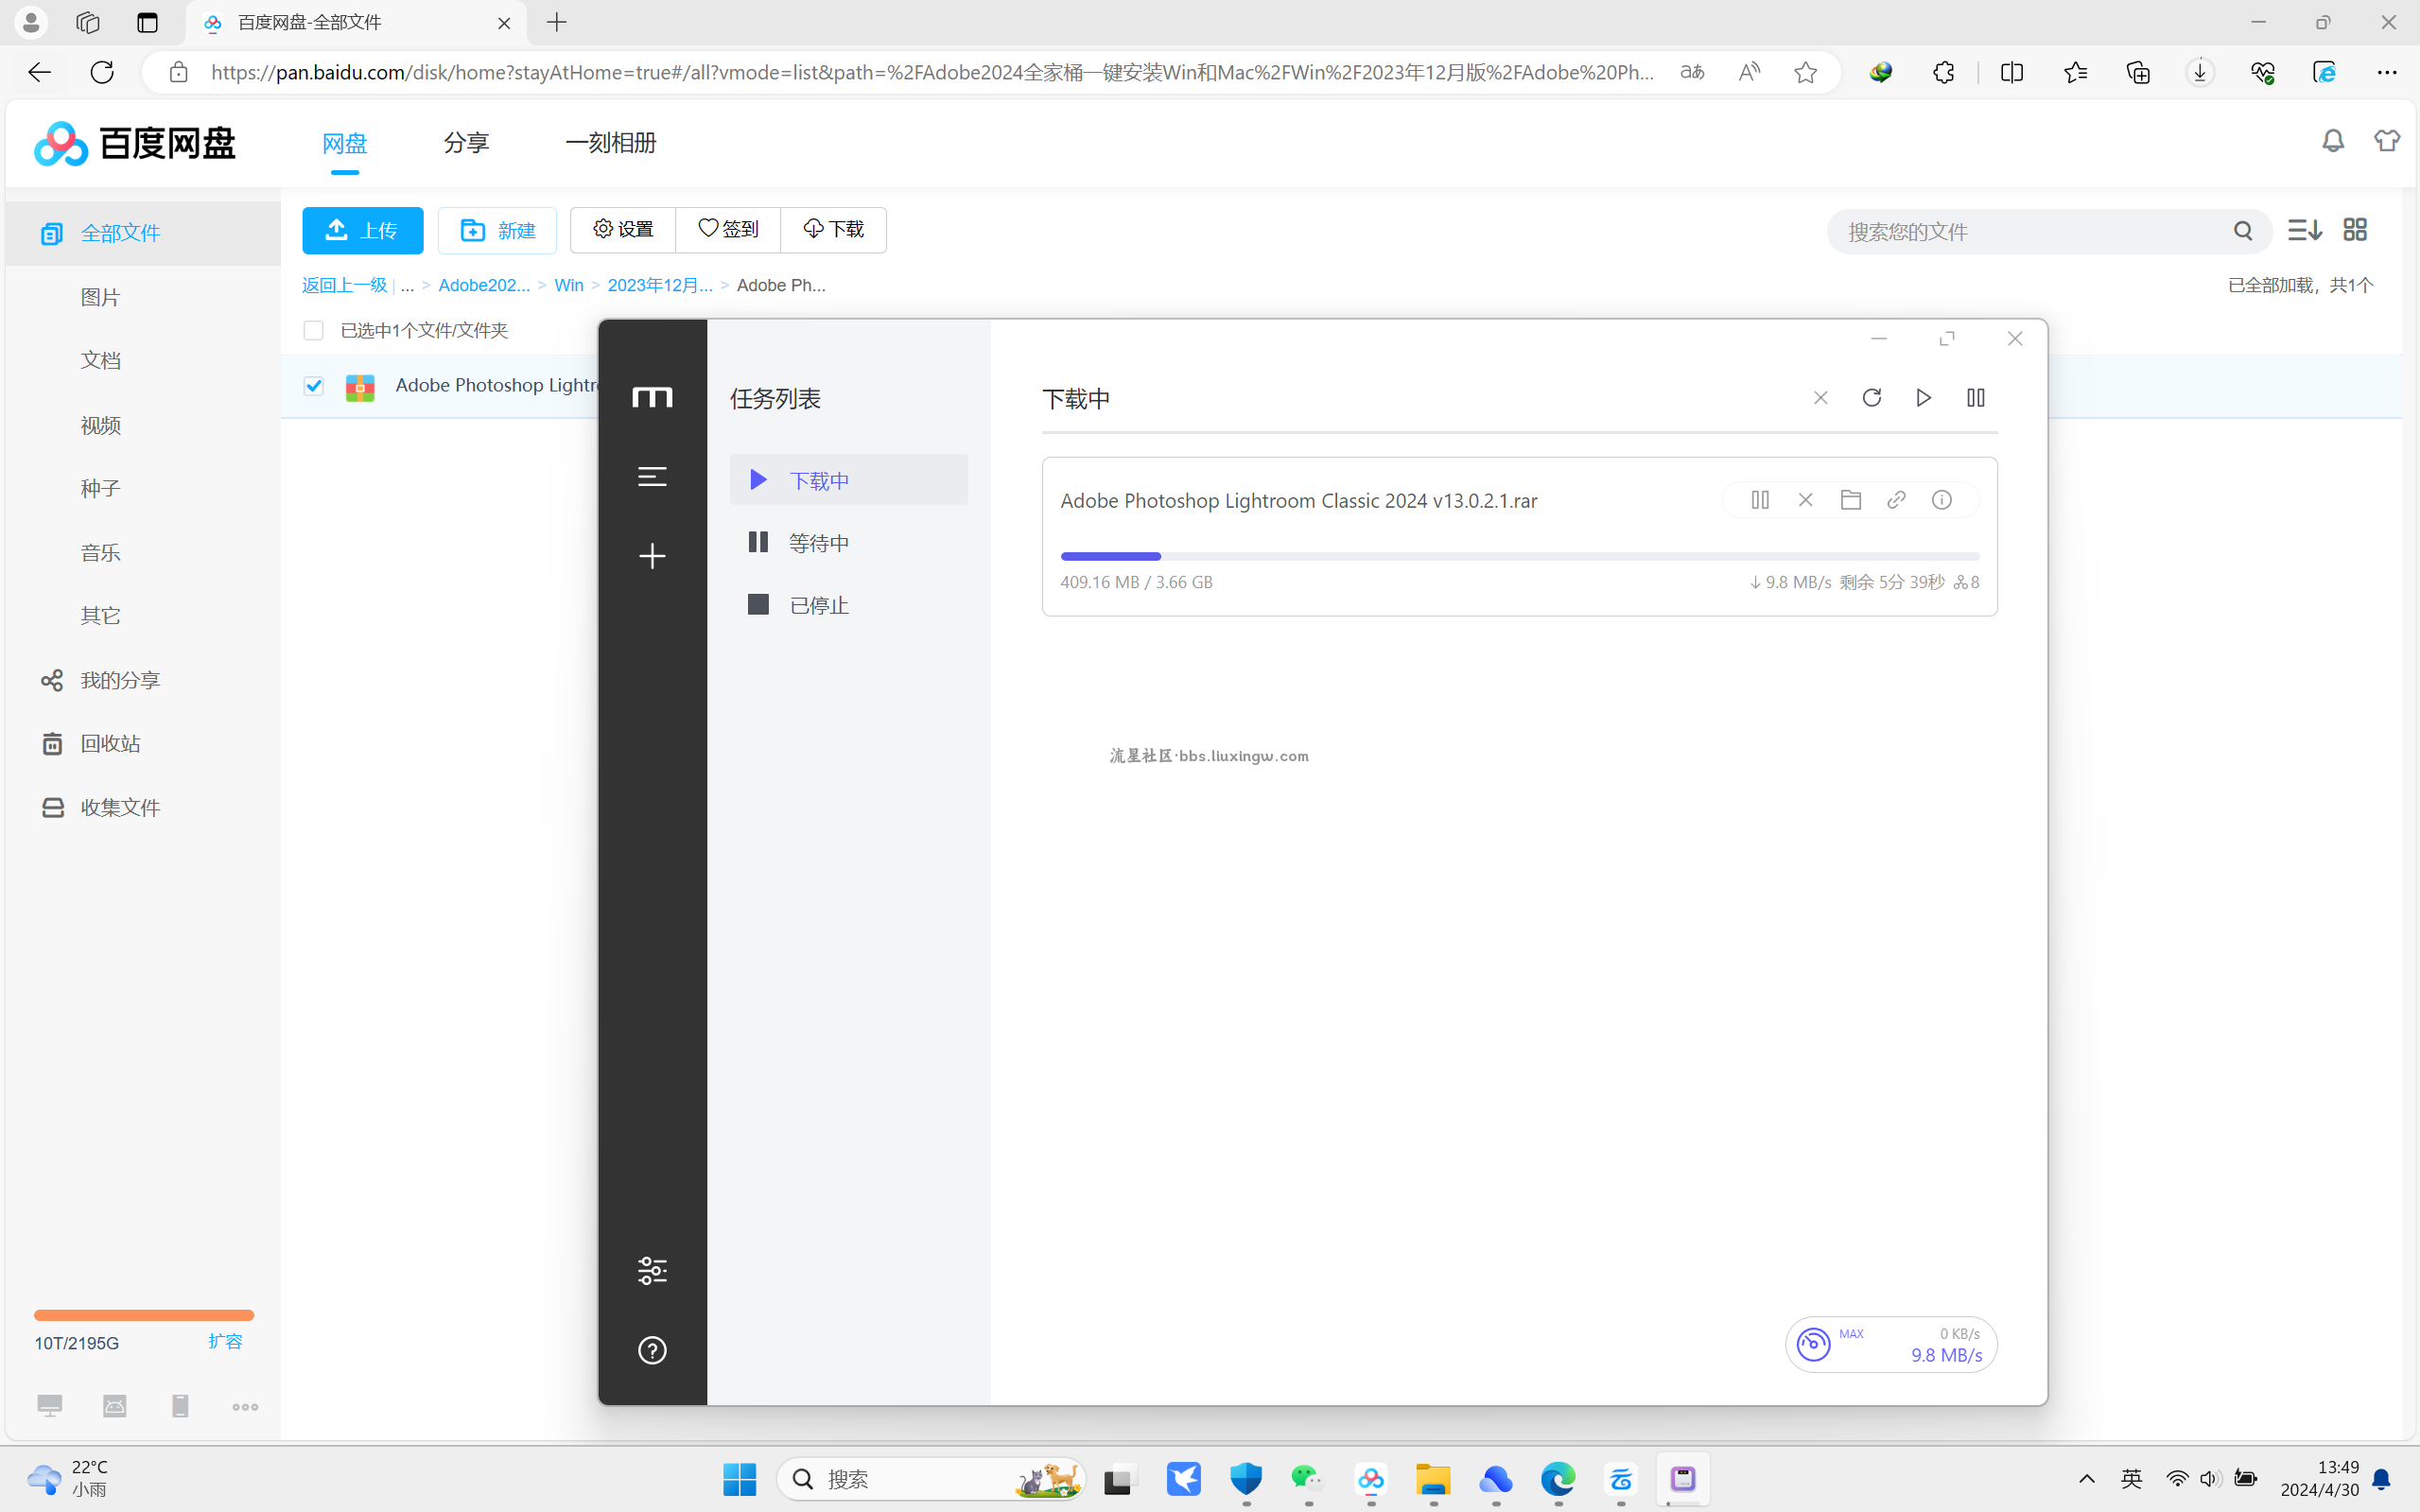Image resolution: width=2420 pixels, height=1512 pixels.
Task: Click the 下载 button in Baidu toolbar
Action: pos(833,229)
